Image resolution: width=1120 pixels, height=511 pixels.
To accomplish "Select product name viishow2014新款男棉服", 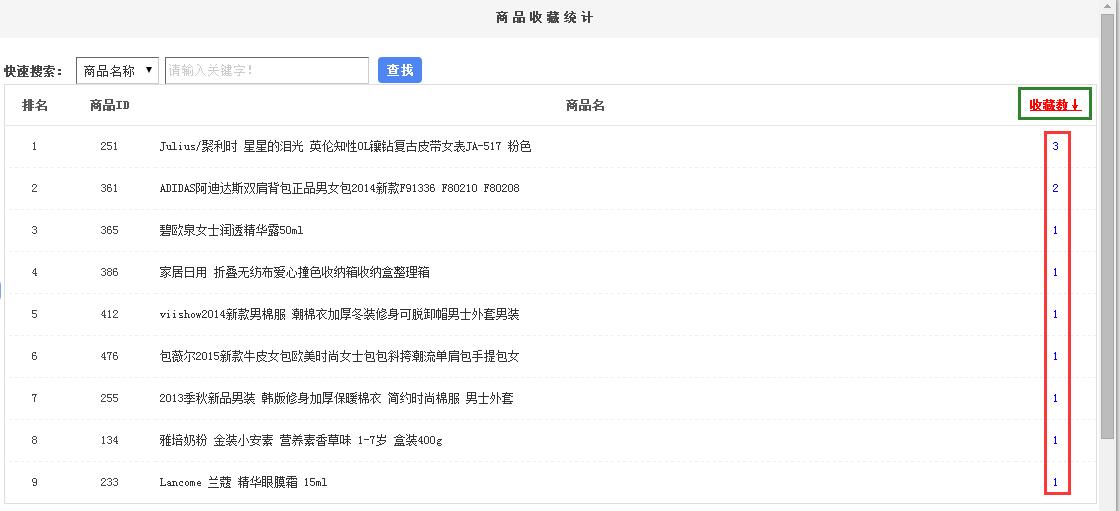I will tap(339, 314).
